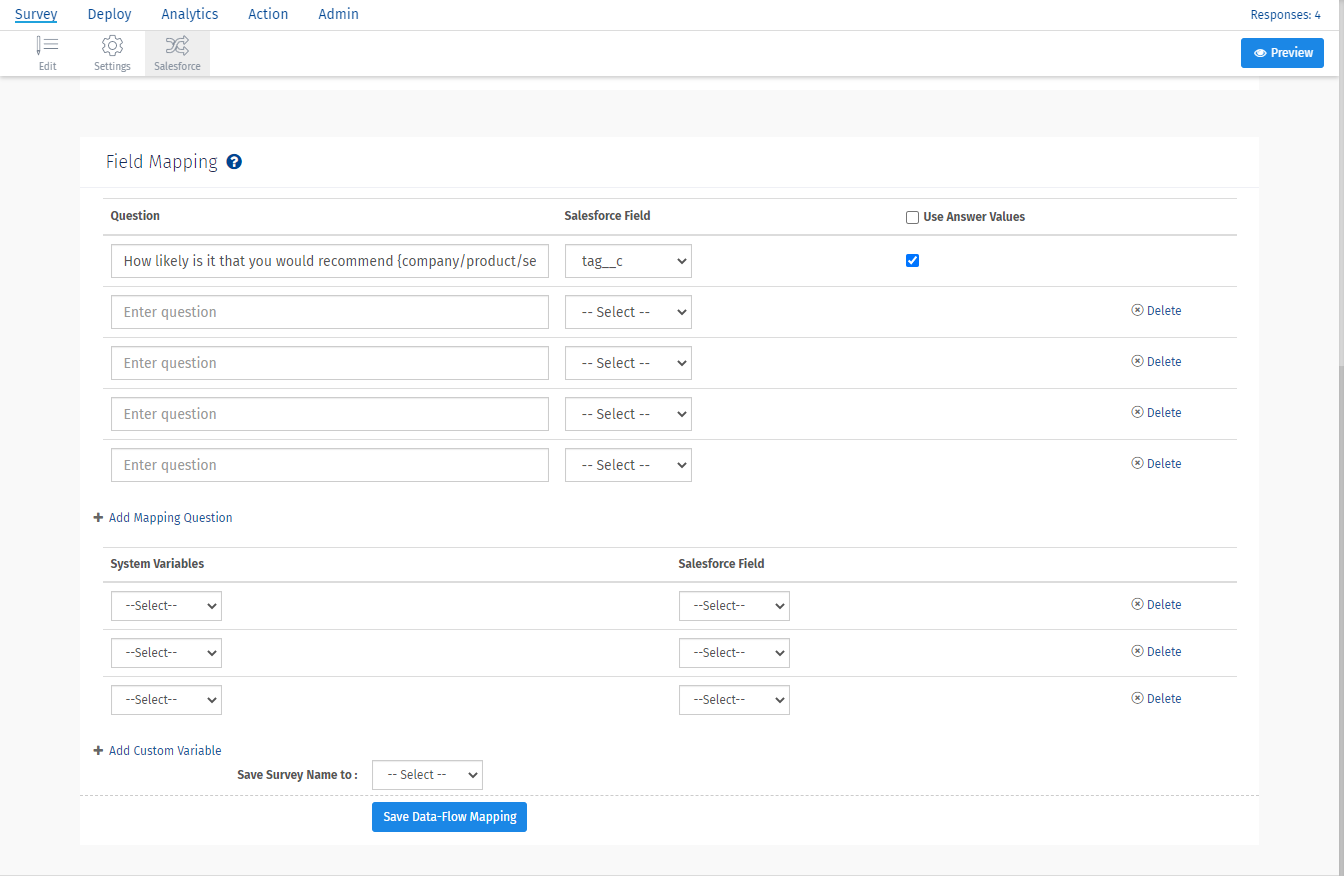Click delete icon on first system variable row
Image resolution: width=1344 pixels, height=876 pixels.
[1137, 604]
